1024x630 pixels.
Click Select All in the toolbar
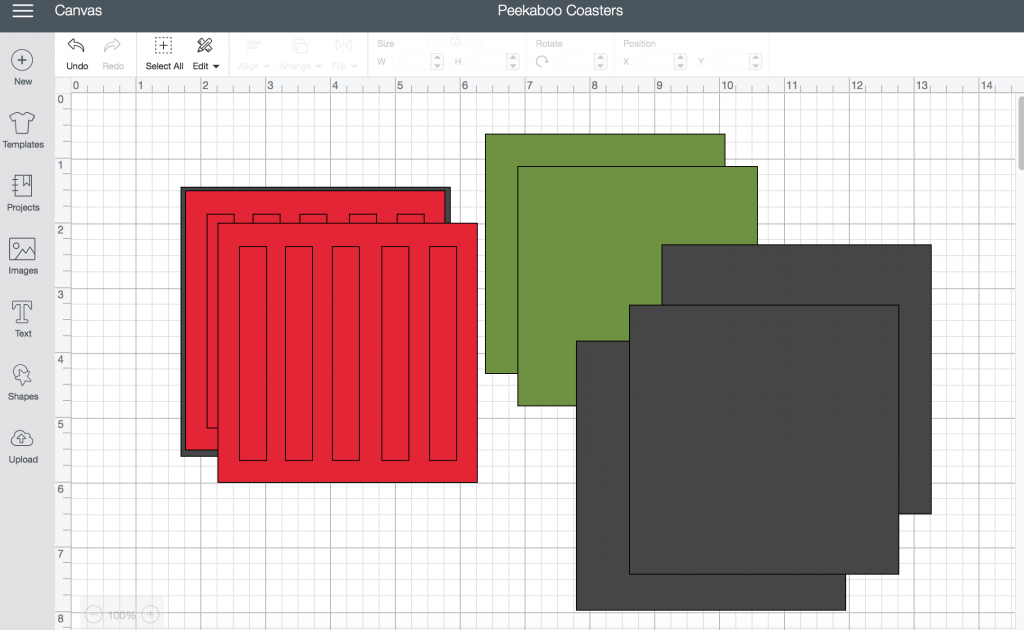[x=164, y=54]
